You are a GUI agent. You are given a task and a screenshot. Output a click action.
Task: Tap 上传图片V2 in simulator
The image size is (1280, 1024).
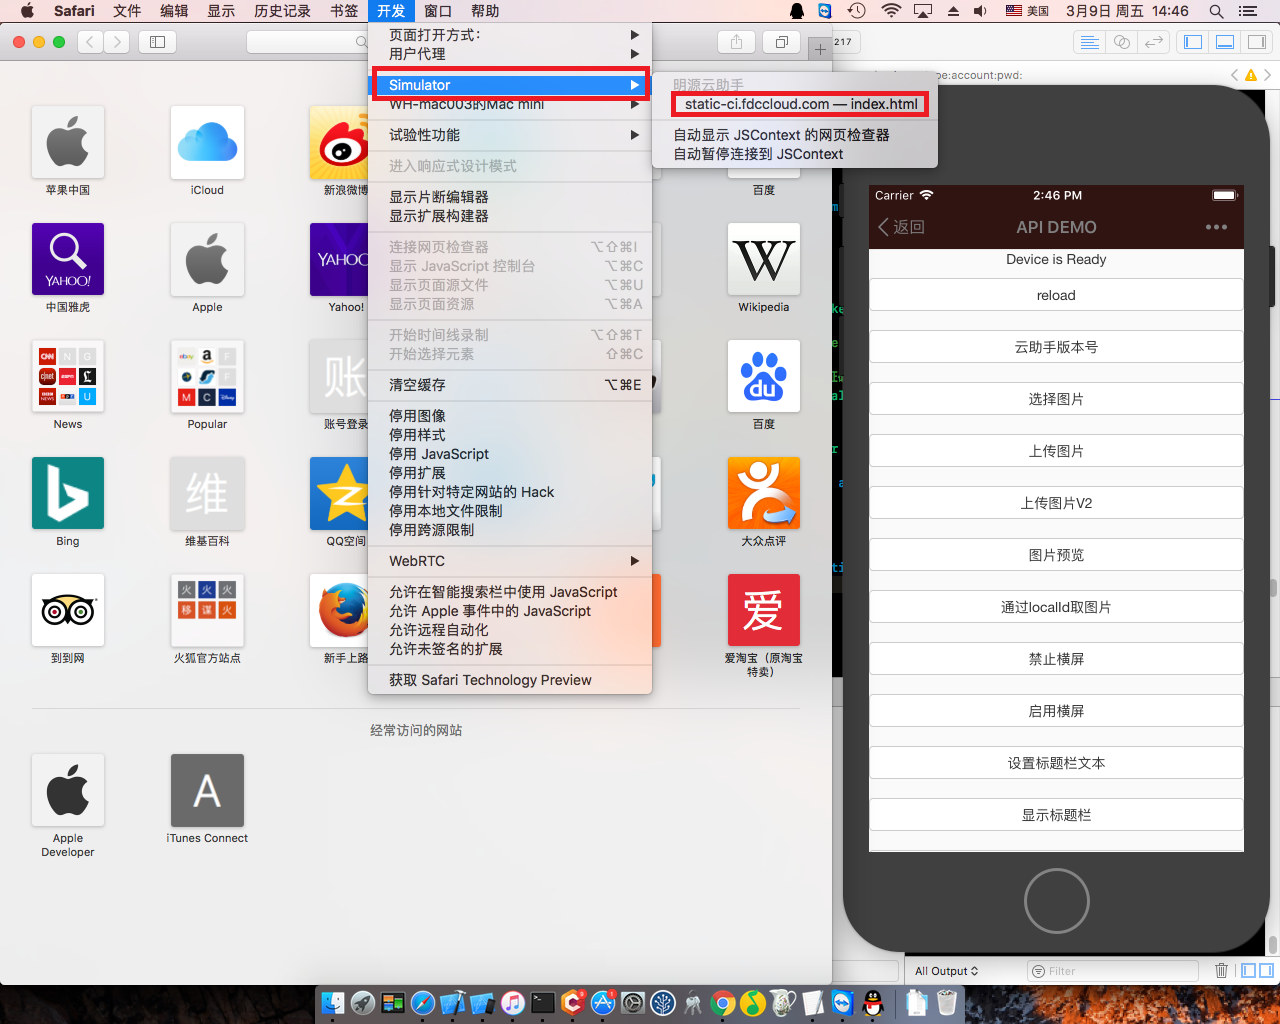click(1056, 503)
